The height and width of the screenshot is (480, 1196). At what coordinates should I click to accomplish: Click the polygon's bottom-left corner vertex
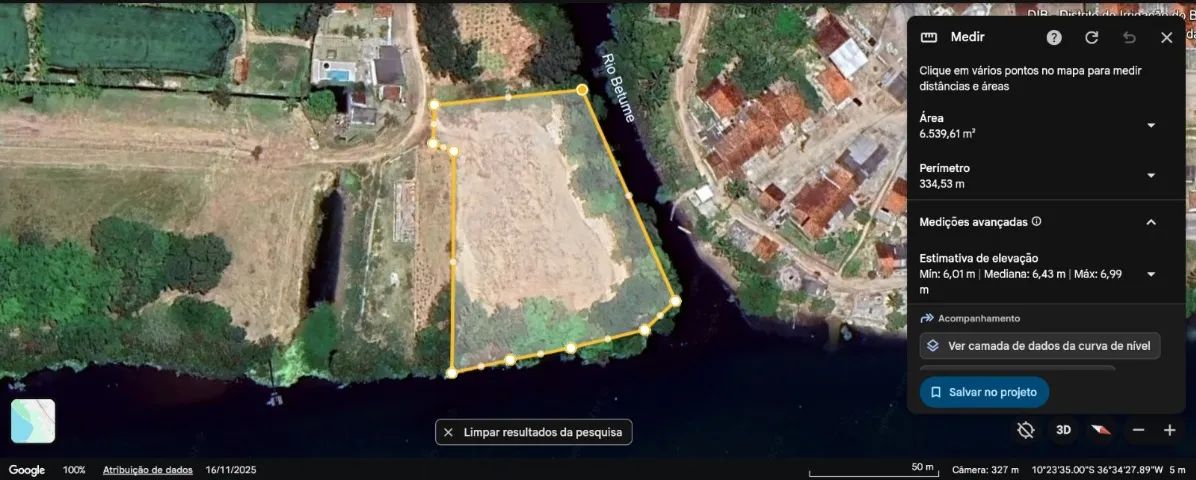coord(452,372)
